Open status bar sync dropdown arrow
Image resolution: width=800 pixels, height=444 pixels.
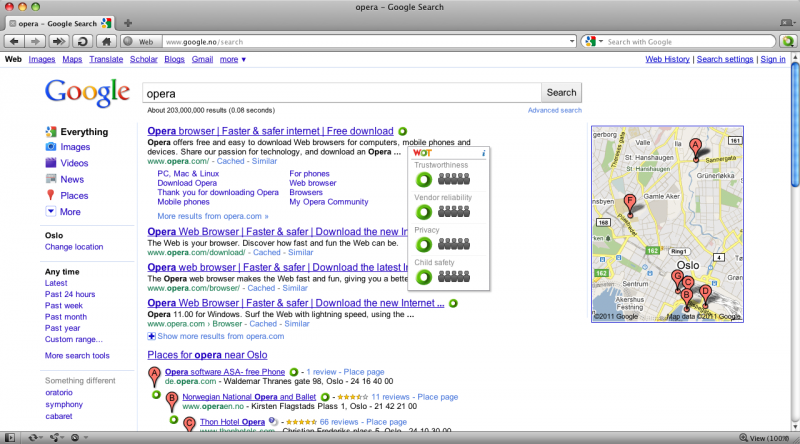coord(43,437)
